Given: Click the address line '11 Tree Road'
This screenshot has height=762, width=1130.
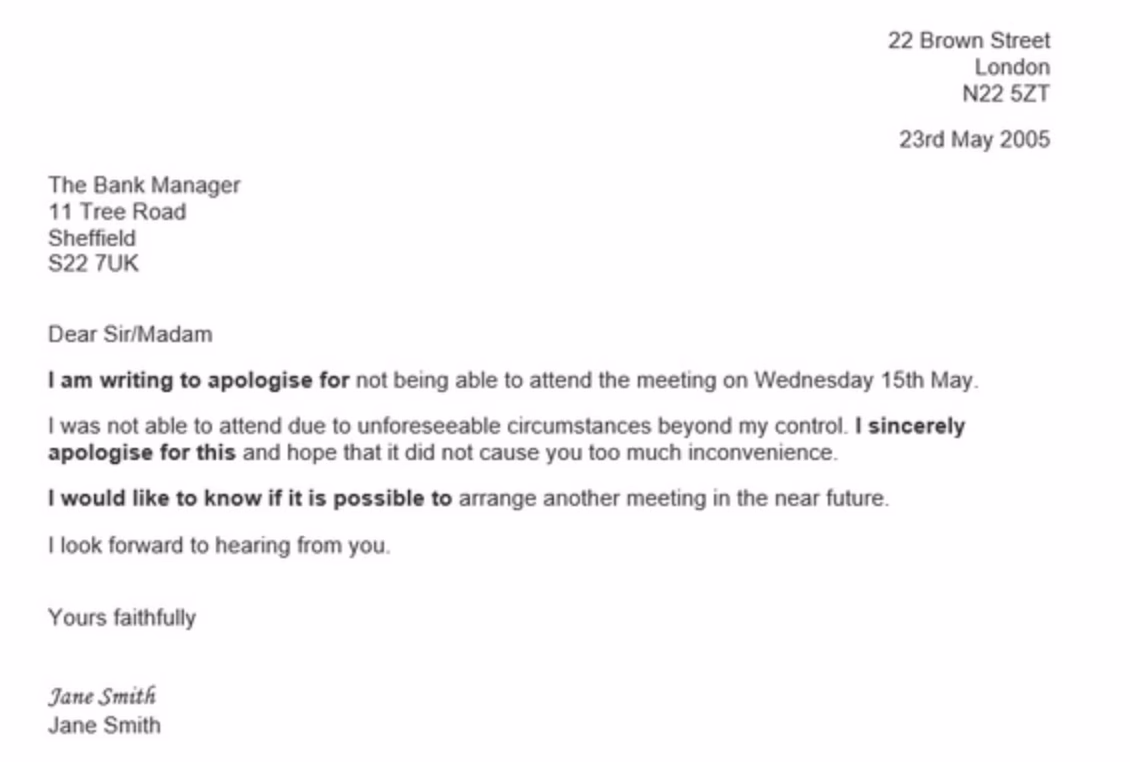Looking at the screenshot, I should click(117, 212).
